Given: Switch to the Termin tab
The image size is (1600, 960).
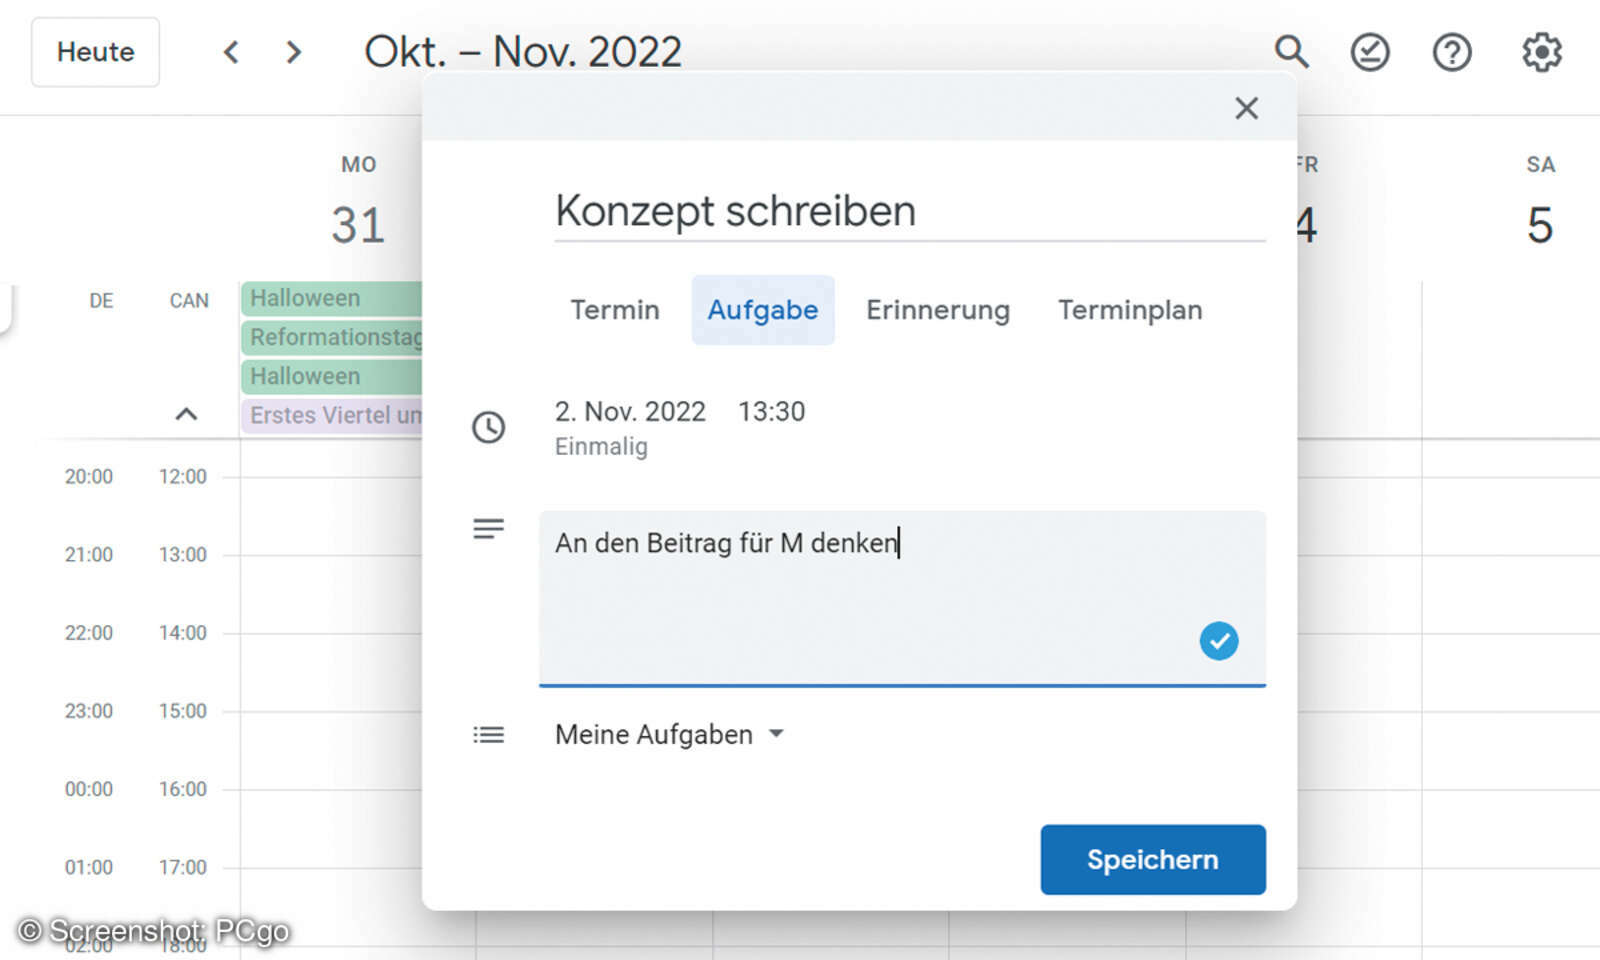Looking at the screenshot, I should [615, 310].
